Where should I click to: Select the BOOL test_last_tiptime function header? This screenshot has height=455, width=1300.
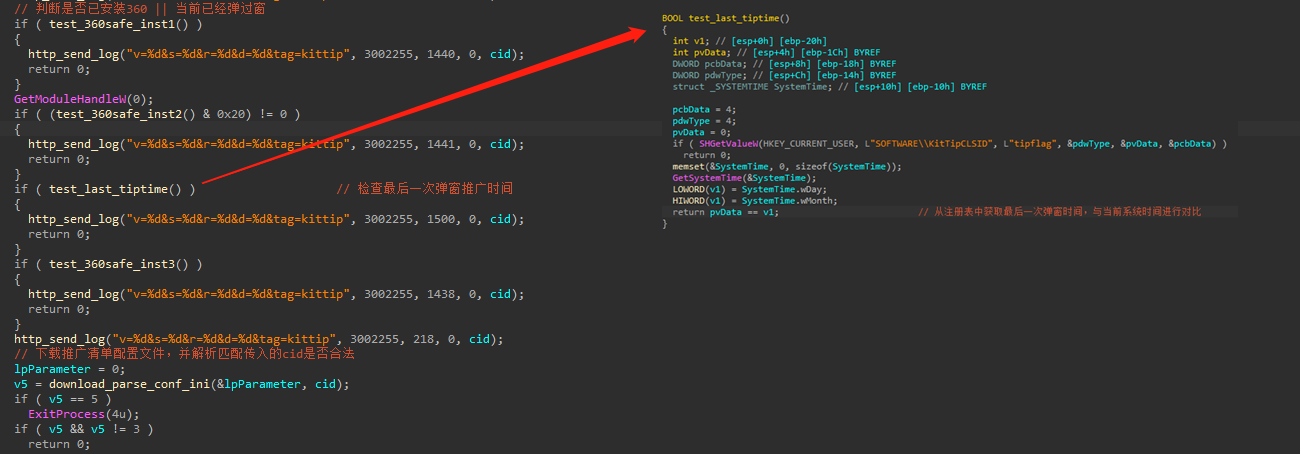coord(725,19)
